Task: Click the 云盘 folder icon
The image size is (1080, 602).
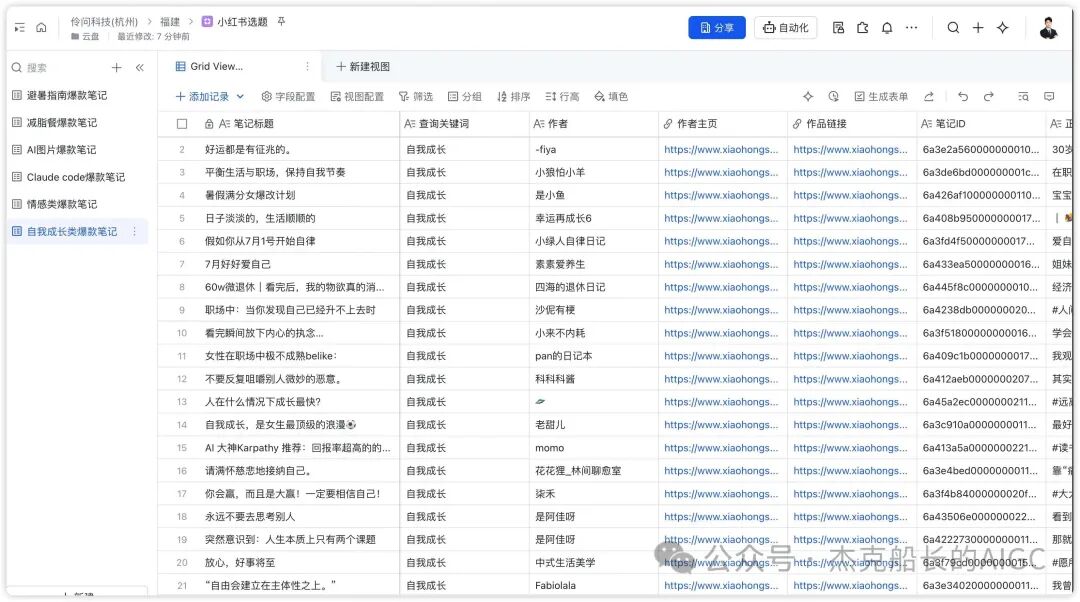Action: coord(74,37)
